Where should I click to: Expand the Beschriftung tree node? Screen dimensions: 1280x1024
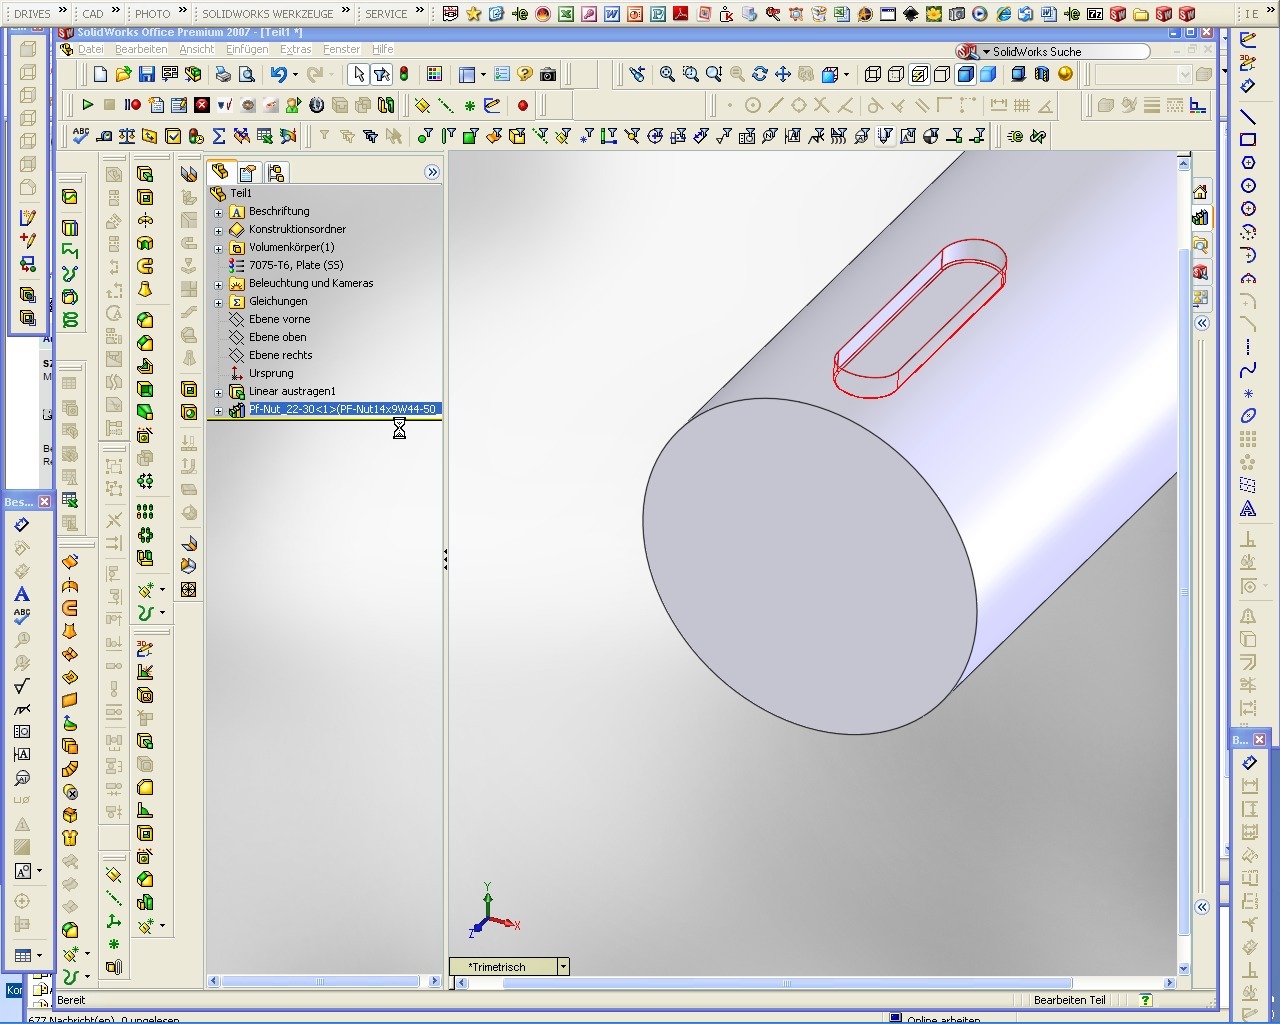[x=219, y=212]
